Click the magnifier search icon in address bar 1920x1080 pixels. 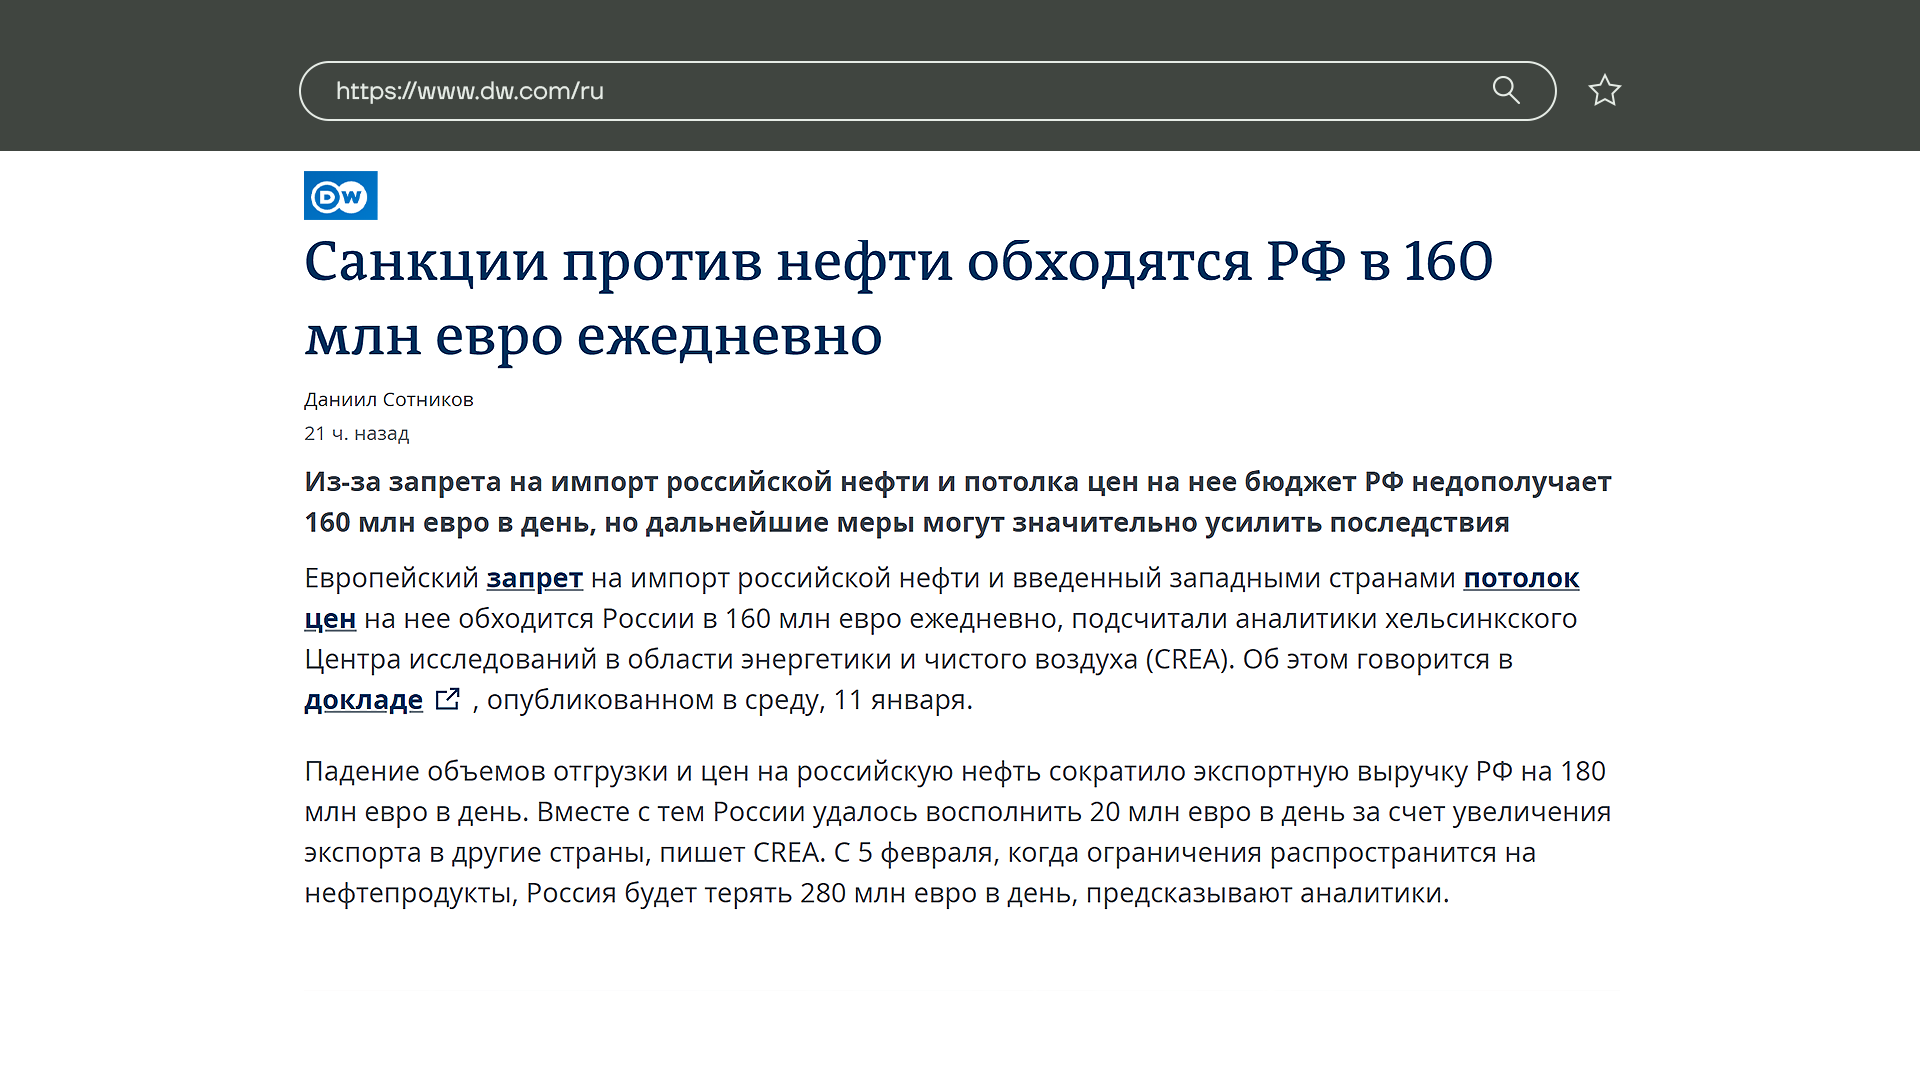click(1506, 90)
